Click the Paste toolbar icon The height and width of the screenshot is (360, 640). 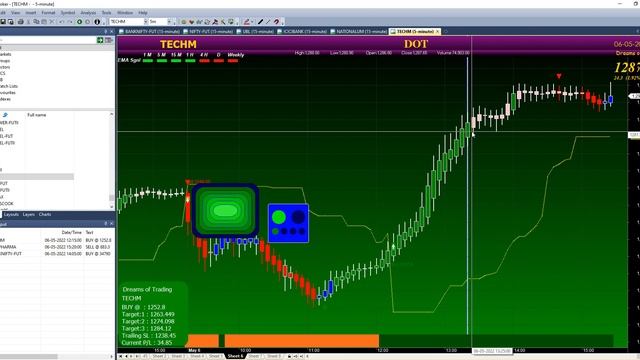coord(44,22)
